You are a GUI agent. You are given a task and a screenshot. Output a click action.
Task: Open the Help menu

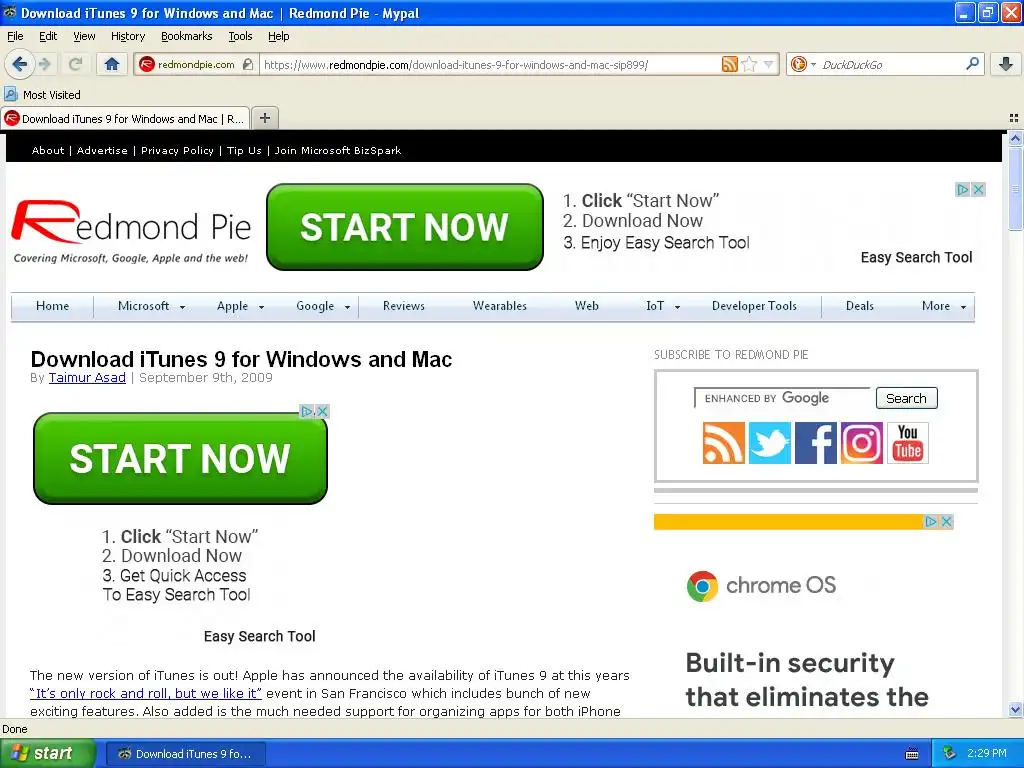pos(278,36)
